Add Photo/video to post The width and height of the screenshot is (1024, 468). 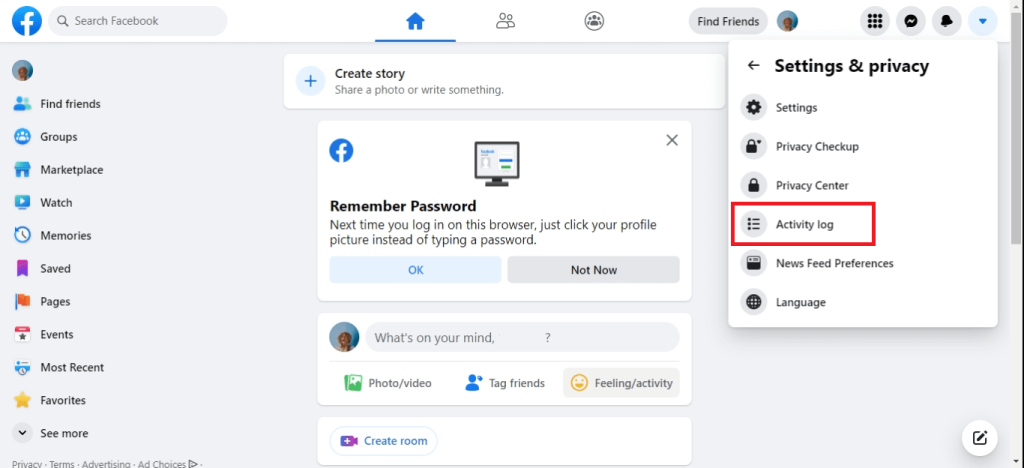388,383
